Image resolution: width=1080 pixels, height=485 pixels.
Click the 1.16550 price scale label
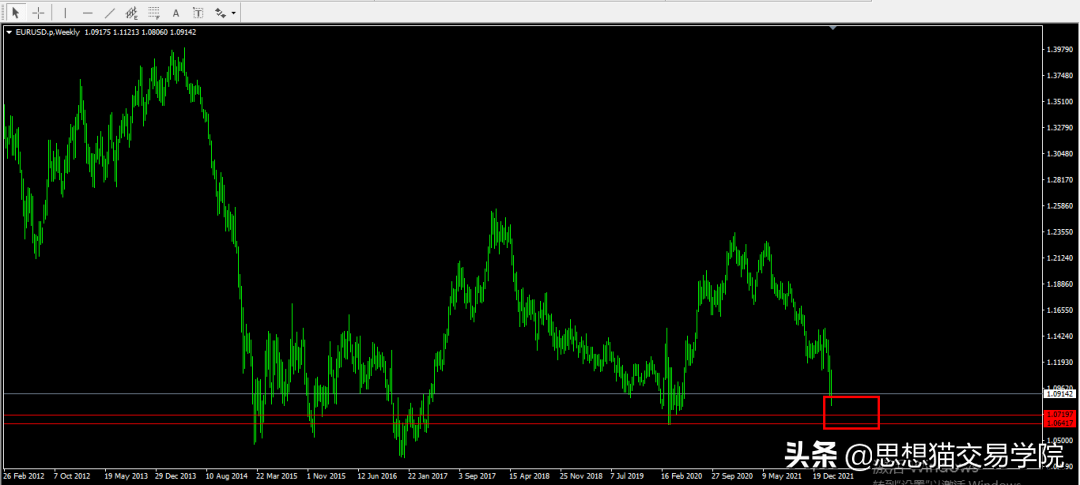pyautogui.click(x=1059, y=311)
